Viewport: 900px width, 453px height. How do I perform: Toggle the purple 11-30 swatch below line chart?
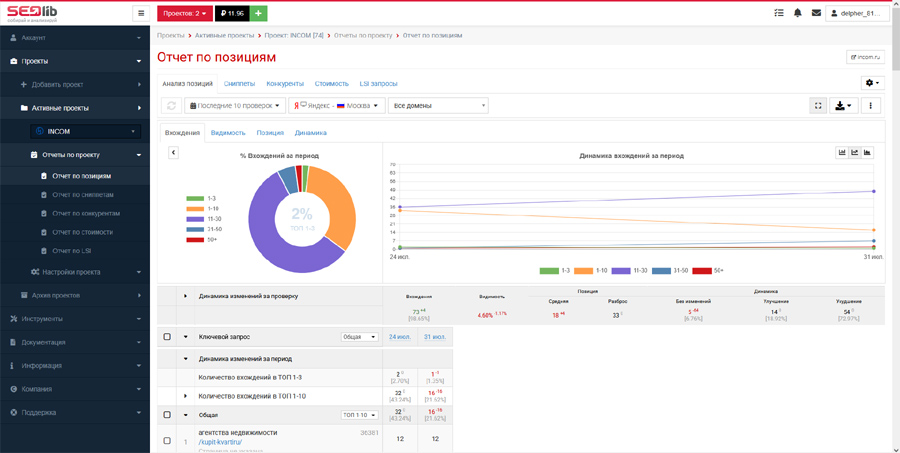(x=621, y=270)
